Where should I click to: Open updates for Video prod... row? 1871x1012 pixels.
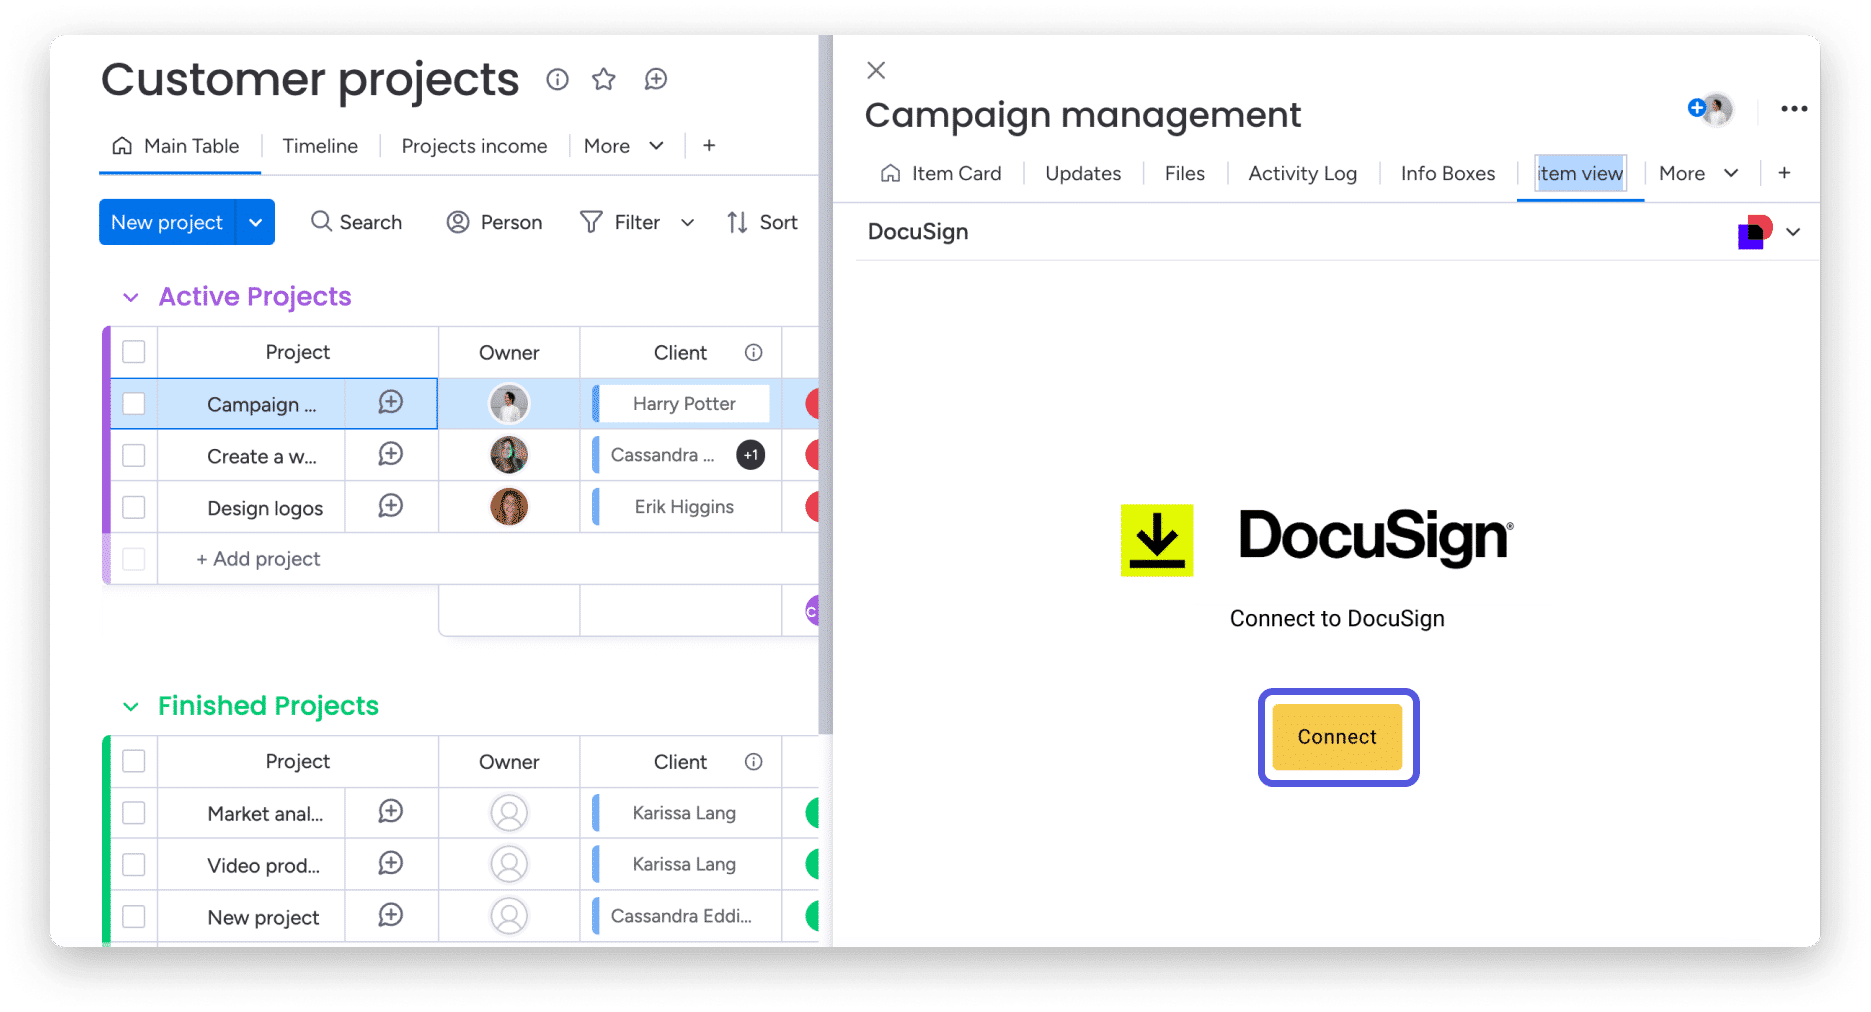coord(391,863)
